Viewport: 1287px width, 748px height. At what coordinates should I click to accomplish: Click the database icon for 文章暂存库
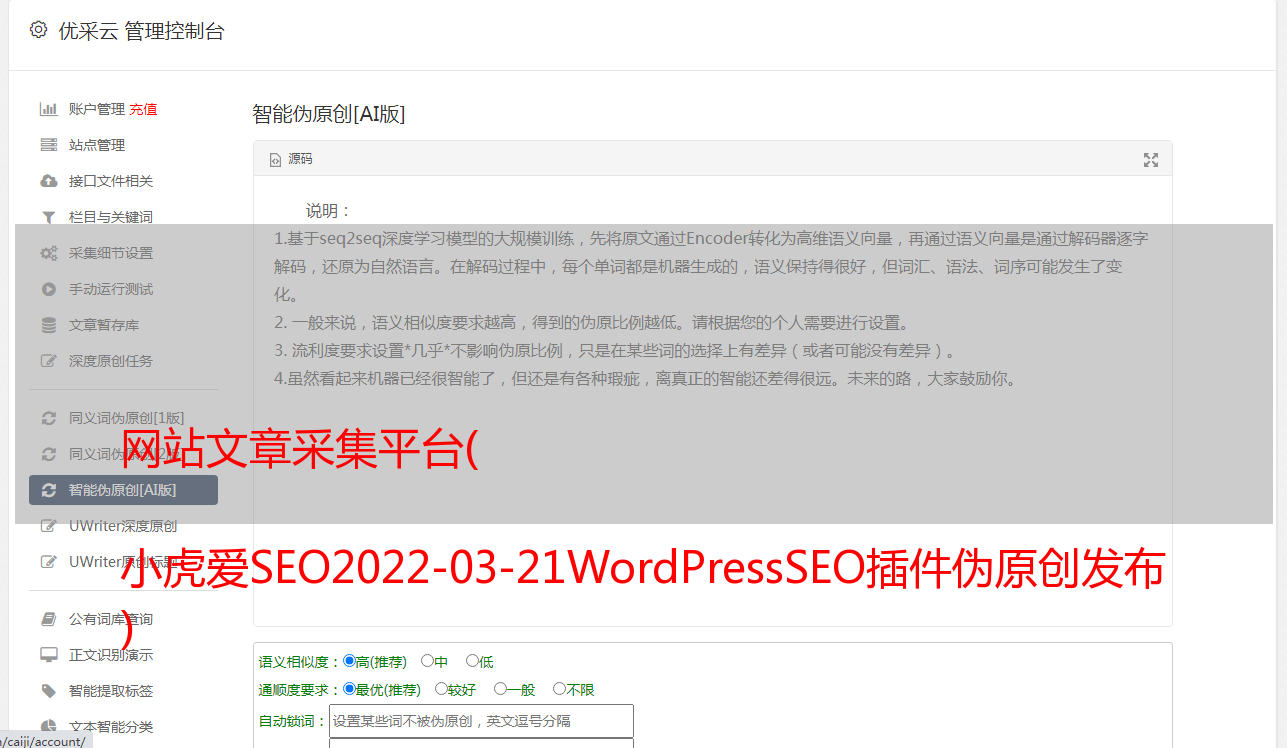coord(48,325)
